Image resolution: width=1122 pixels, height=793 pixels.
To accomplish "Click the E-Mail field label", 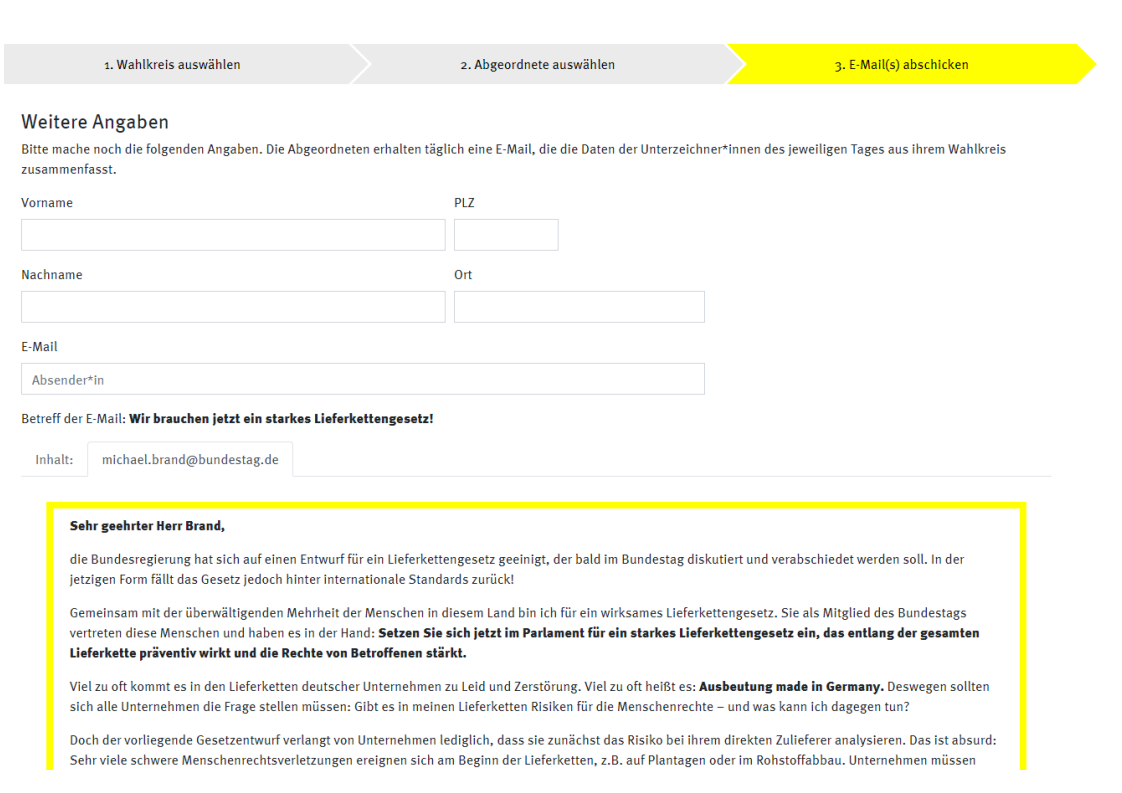I will point(39,347).
